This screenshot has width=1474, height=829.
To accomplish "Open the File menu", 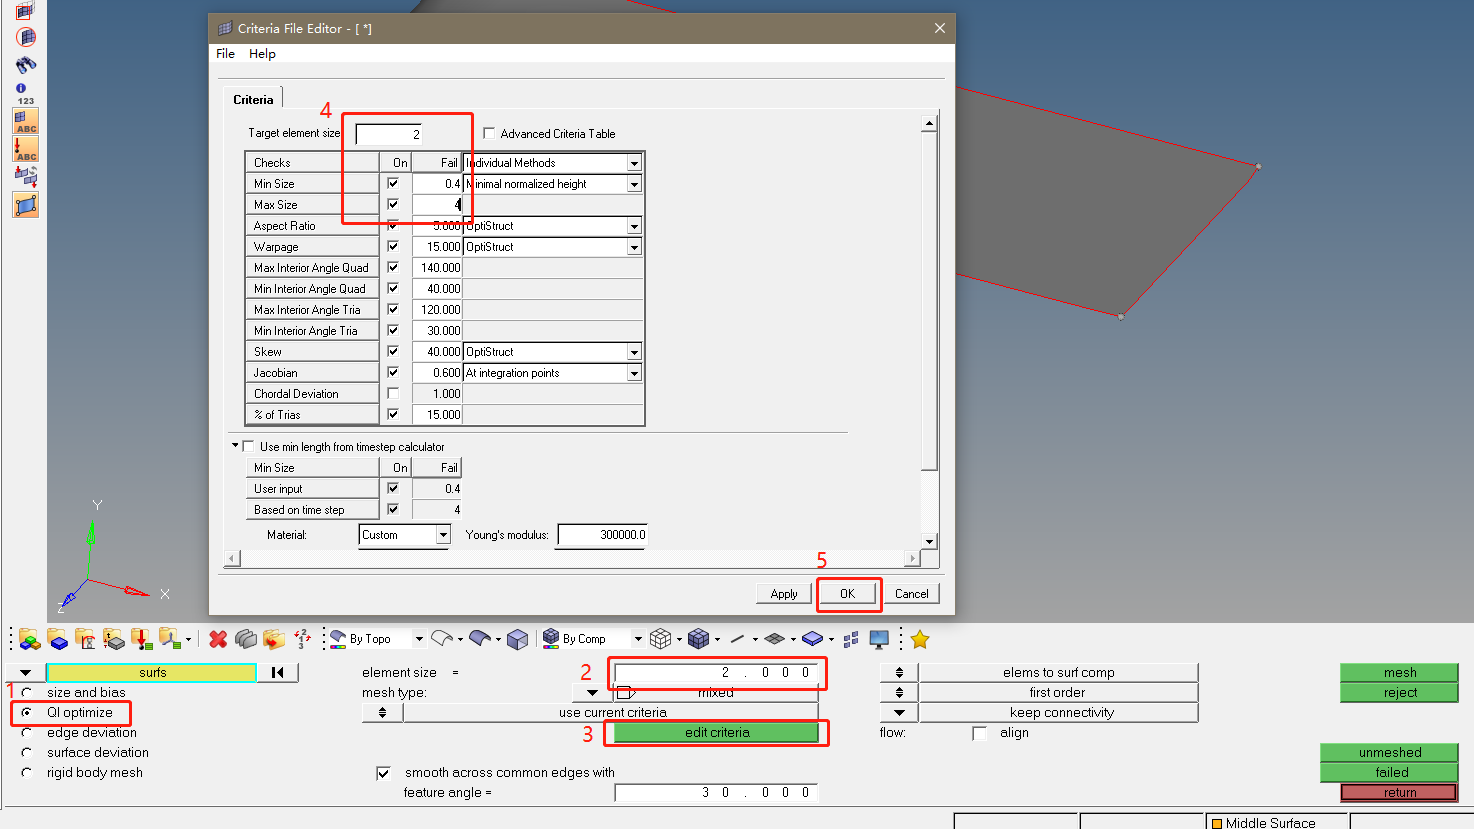I will pyautogui.click(x=225, y=54).
